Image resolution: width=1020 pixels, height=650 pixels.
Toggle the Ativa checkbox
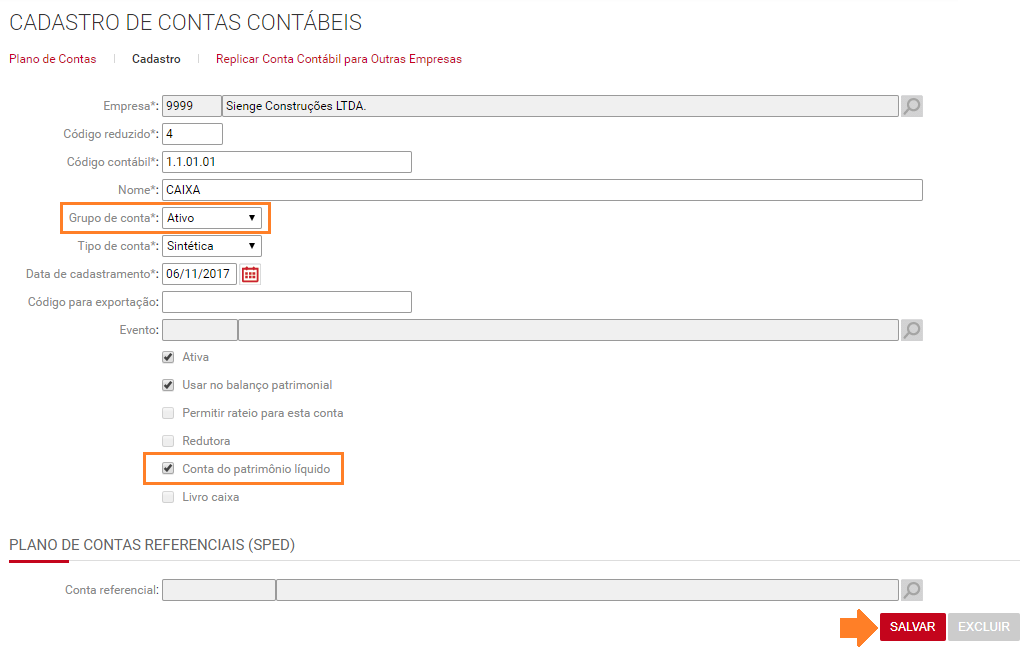pyautogui.click(x=168, y=357)
